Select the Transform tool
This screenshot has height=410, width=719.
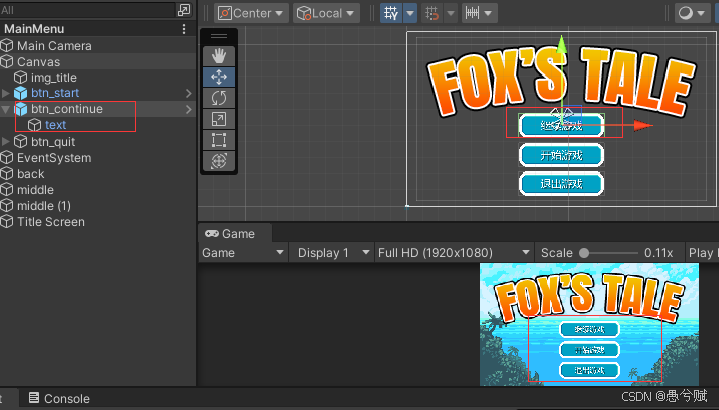[x=219, y=161]
